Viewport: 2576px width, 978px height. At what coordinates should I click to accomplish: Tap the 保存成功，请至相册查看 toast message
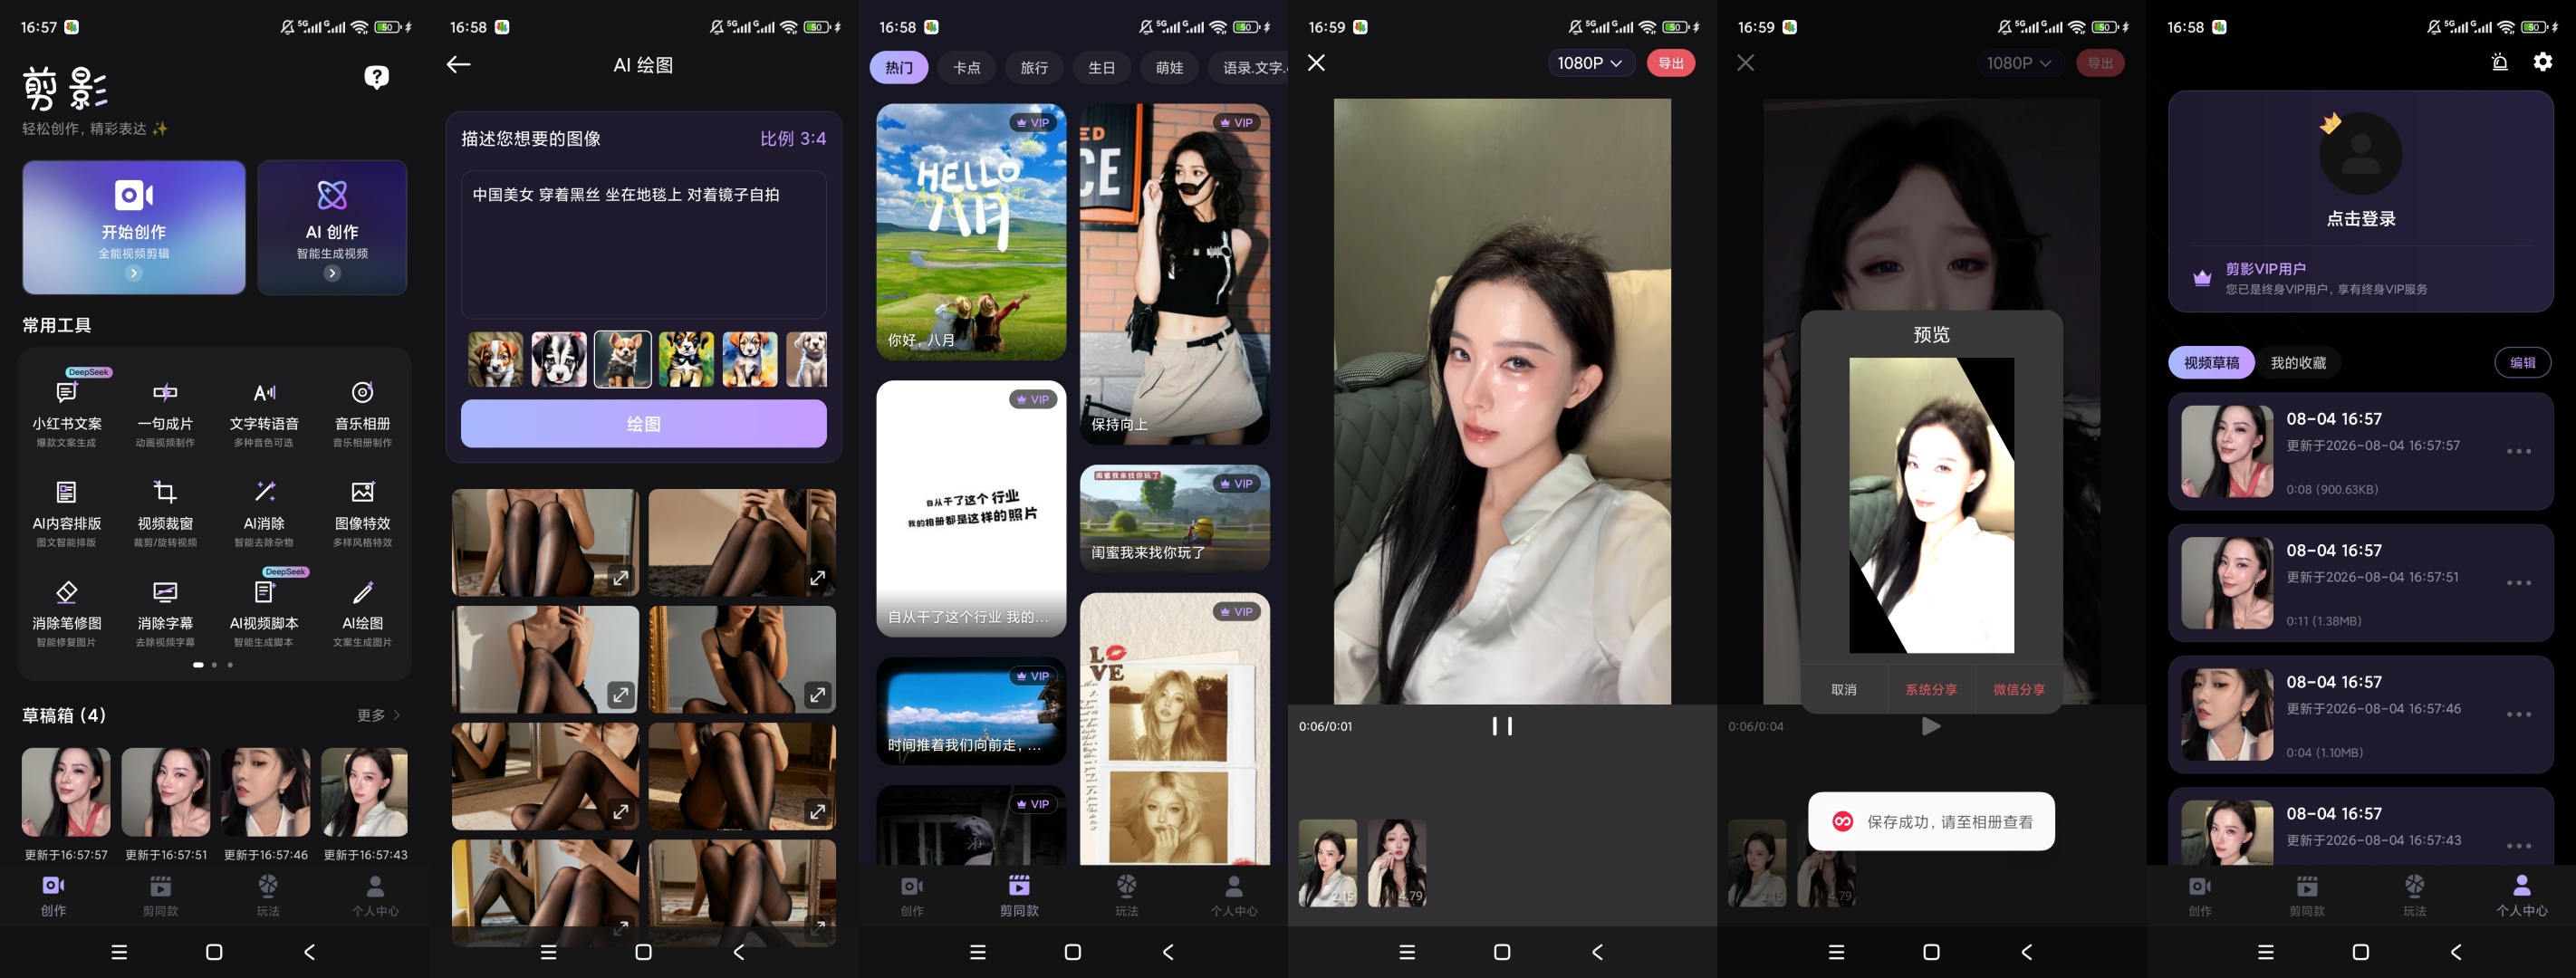point(1931,822)
